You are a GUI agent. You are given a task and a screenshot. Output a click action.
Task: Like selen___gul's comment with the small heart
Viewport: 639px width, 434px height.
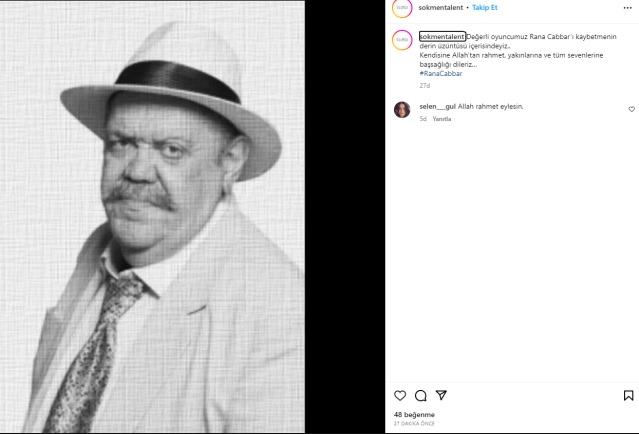(631, 109)
